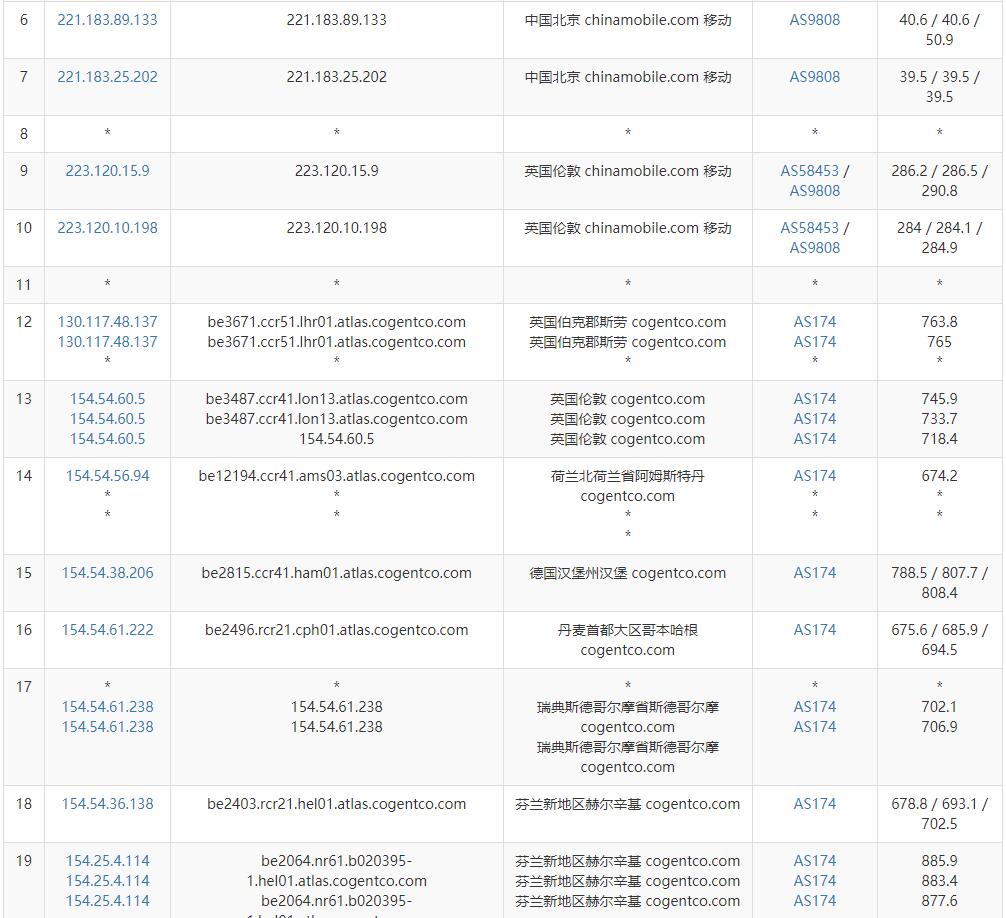1006x918 pixels.
Task: Open the blue 221.183.89.133 IP link
Action: (x=107, y=20)
